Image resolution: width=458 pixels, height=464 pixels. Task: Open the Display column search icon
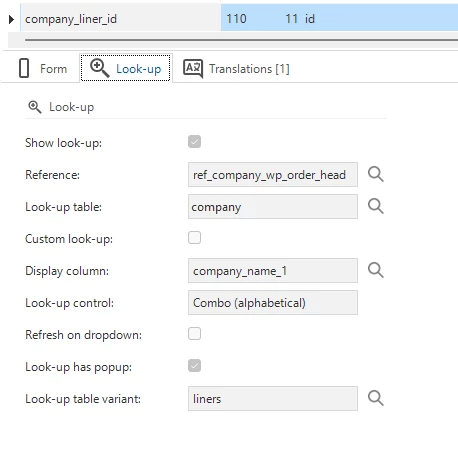[376, 270]
